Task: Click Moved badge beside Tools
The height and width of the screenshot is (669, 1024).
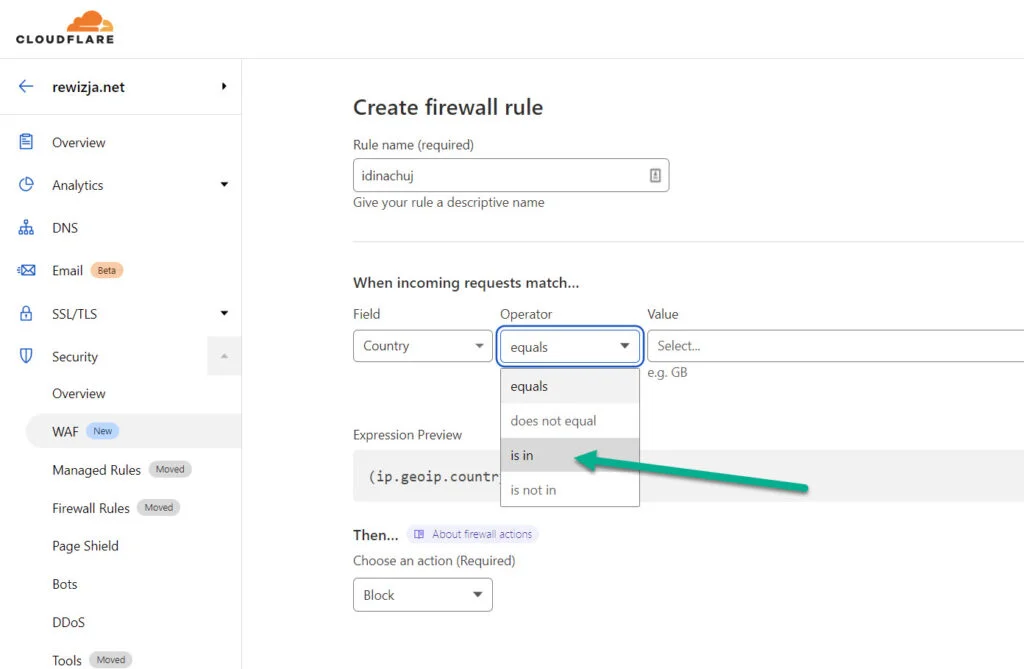Action: 111,659
